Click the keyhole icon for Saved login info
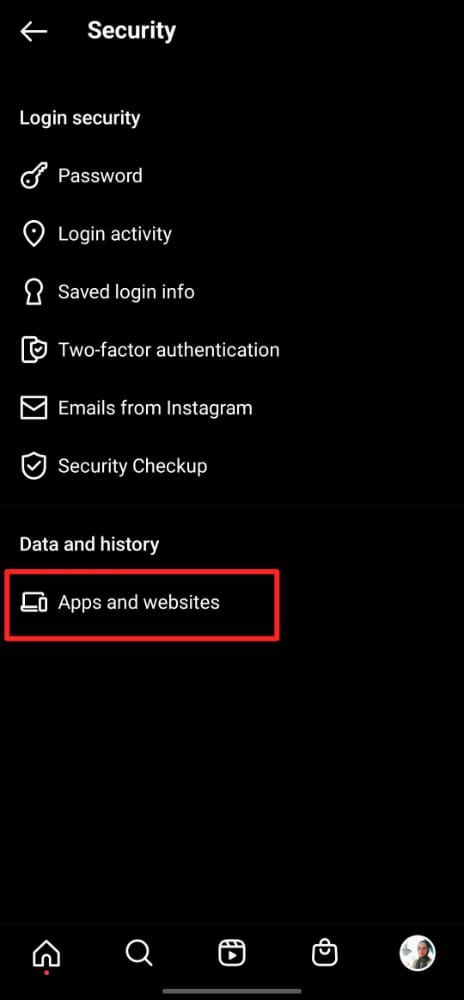The height and width of the screenshot is (1000, 464). (34, 292)
